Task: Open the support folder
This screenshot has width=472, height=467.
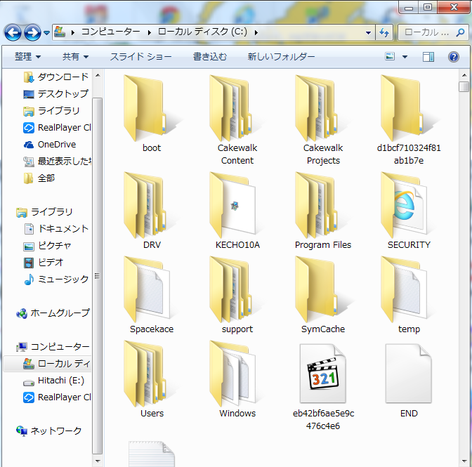Action: (x=237, y=295)
